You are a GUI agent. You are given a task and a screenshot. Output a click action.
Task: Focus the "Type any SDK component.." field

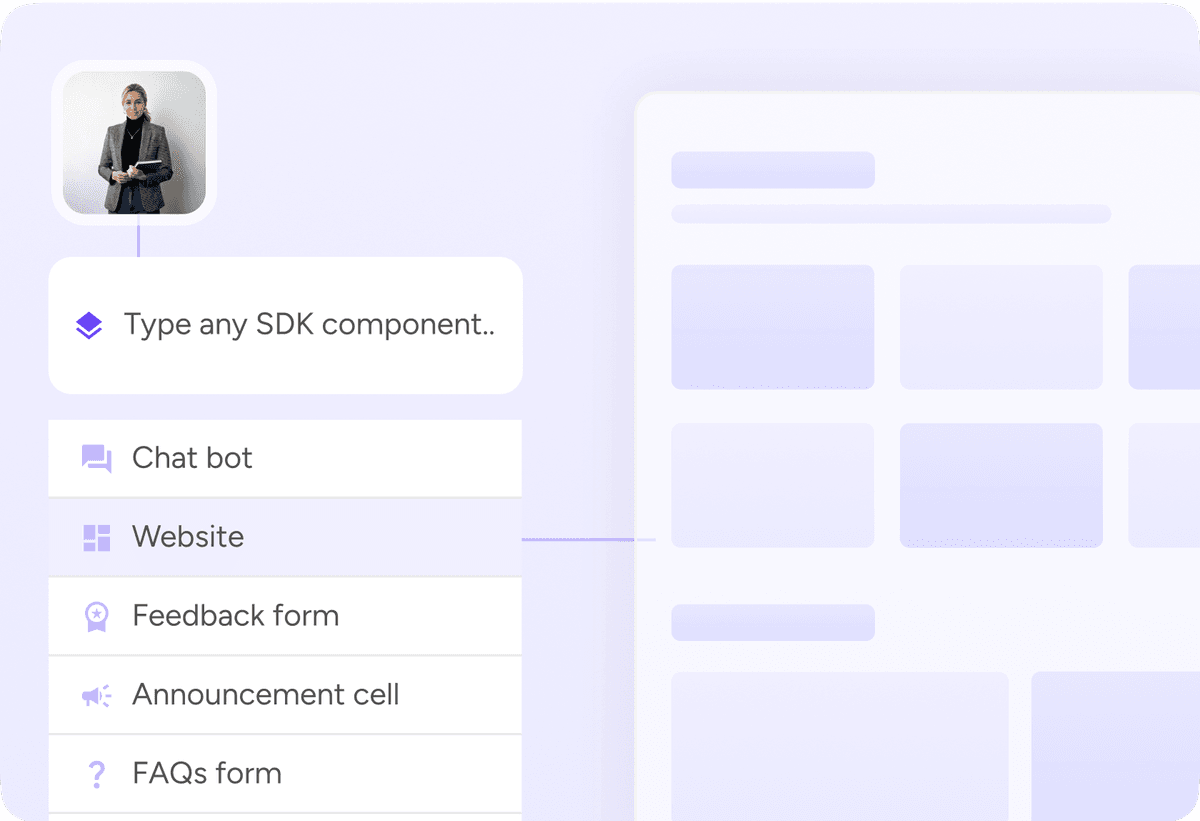point(309,325)
